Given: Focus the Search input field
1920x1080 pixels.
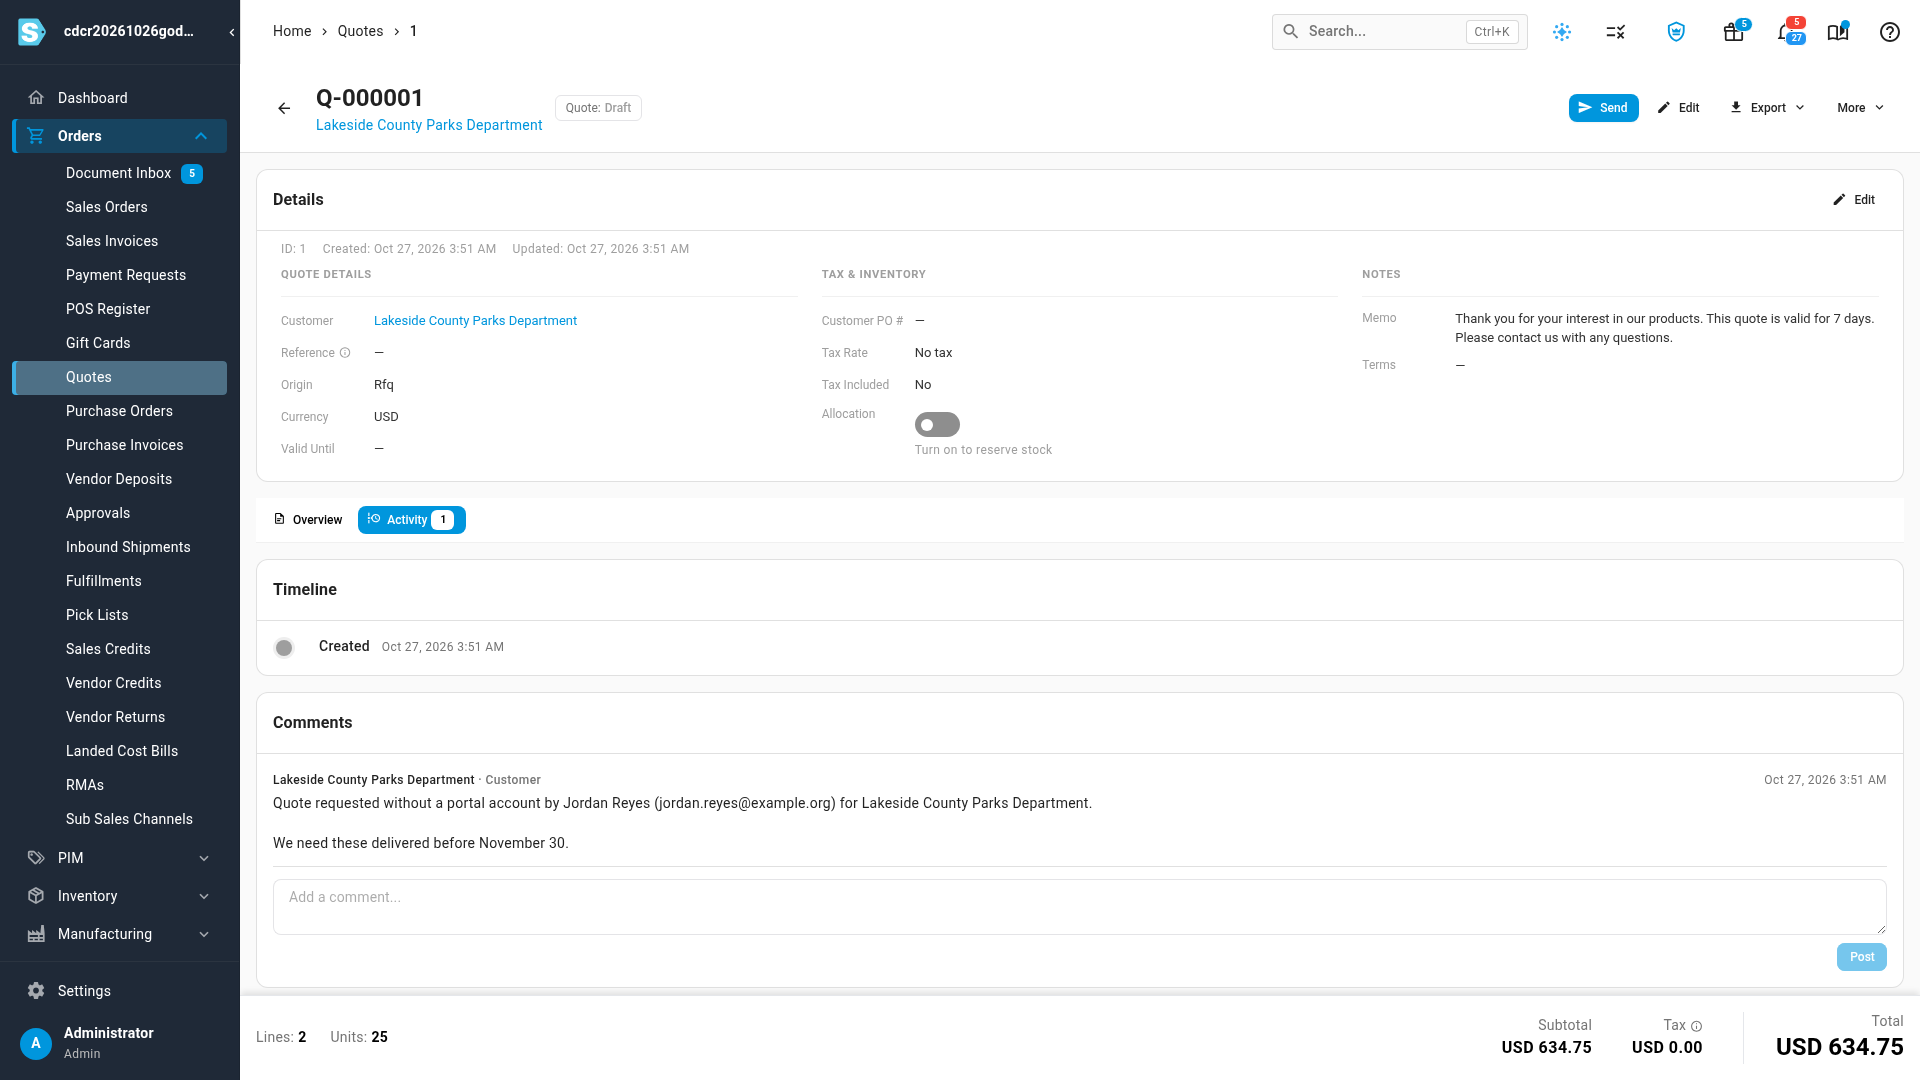Looking at the screenshot, I should [1399, 32].
